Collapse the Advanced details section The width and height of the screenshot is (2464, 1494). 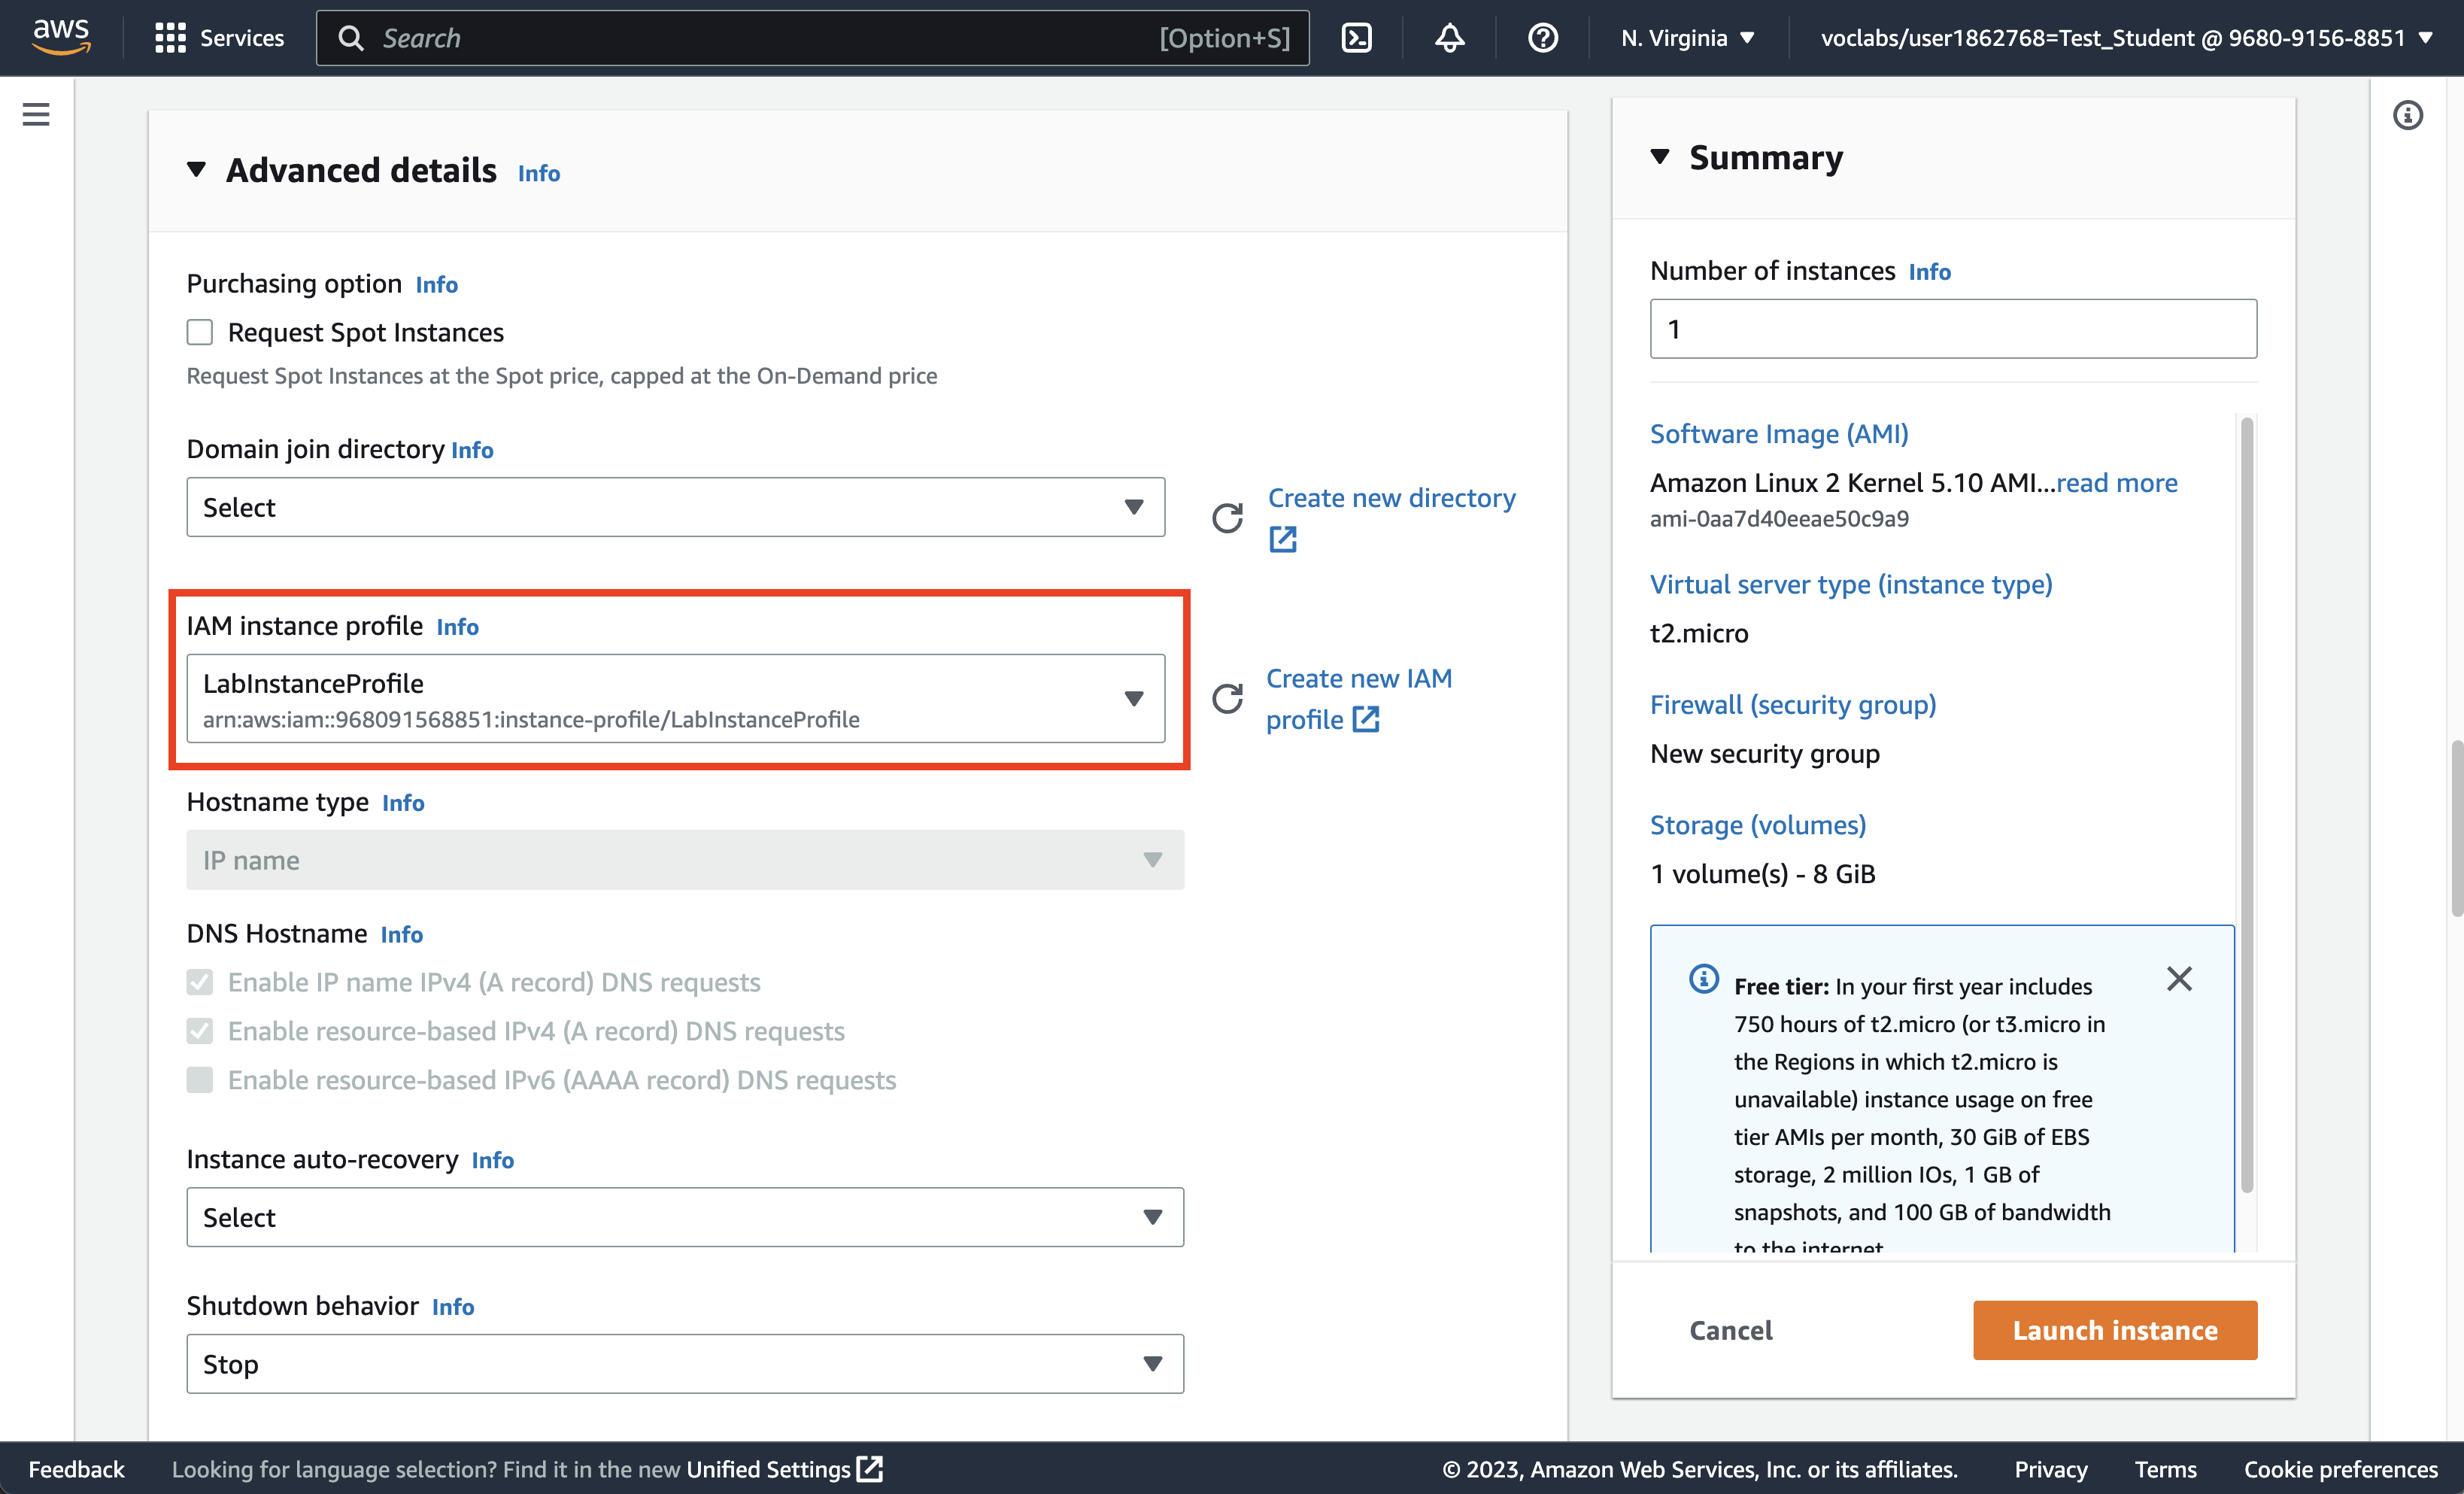[x=197, y=170]
